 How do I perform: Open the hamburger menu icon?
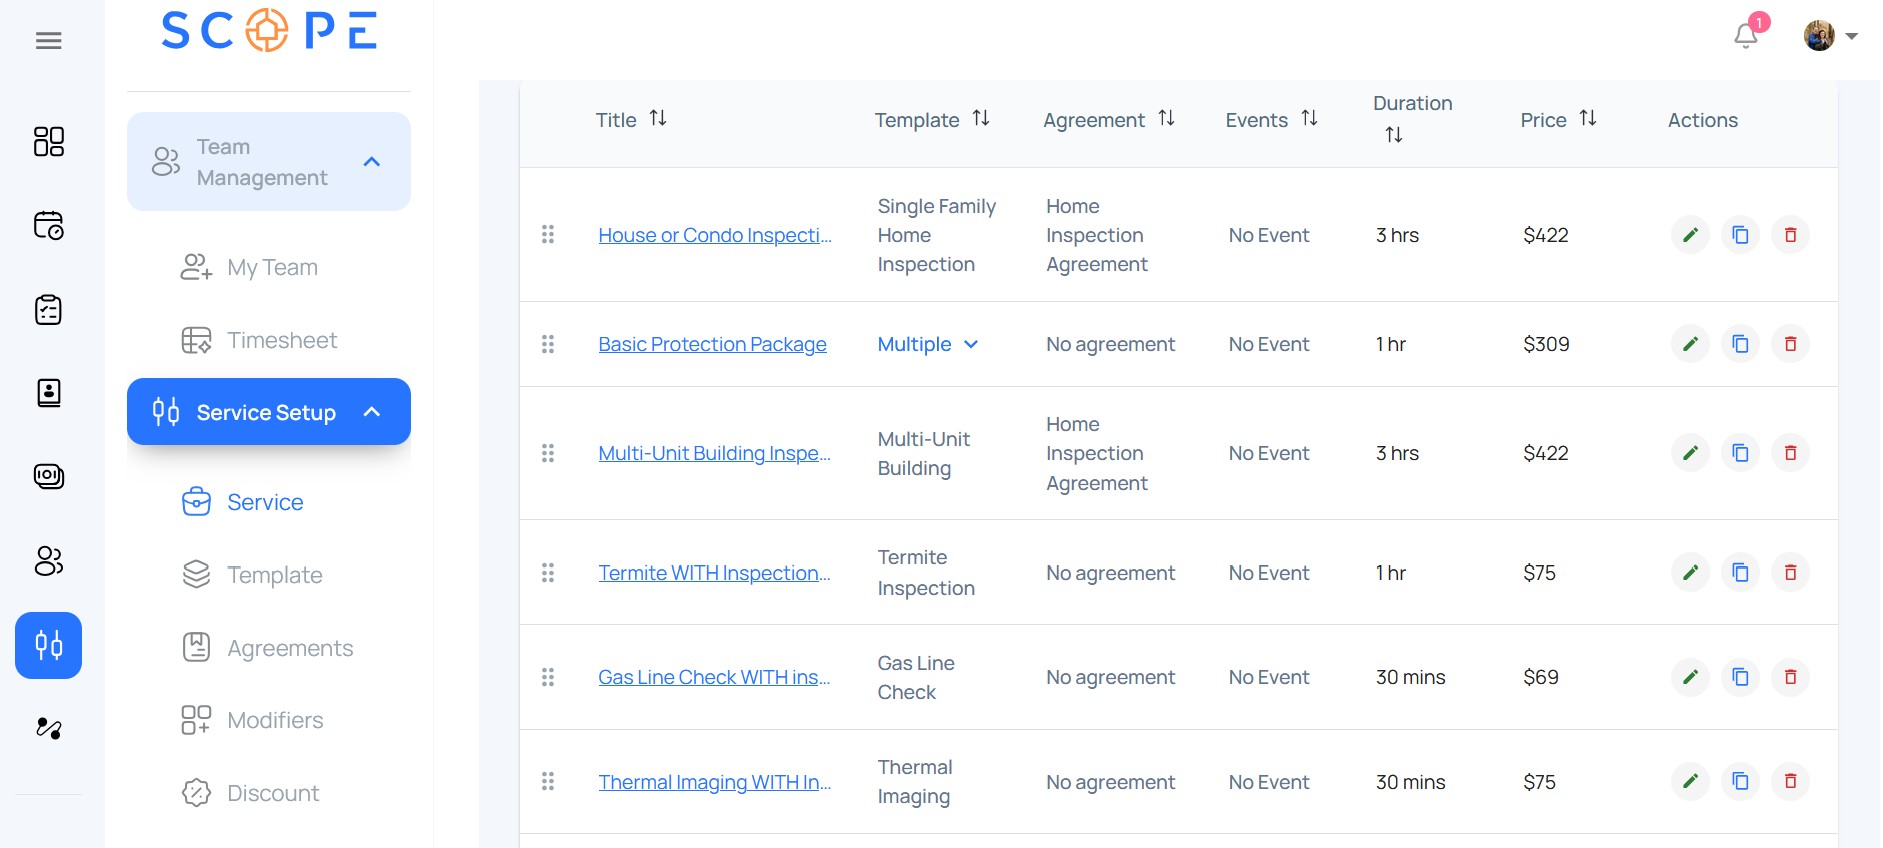click(48, 41)
